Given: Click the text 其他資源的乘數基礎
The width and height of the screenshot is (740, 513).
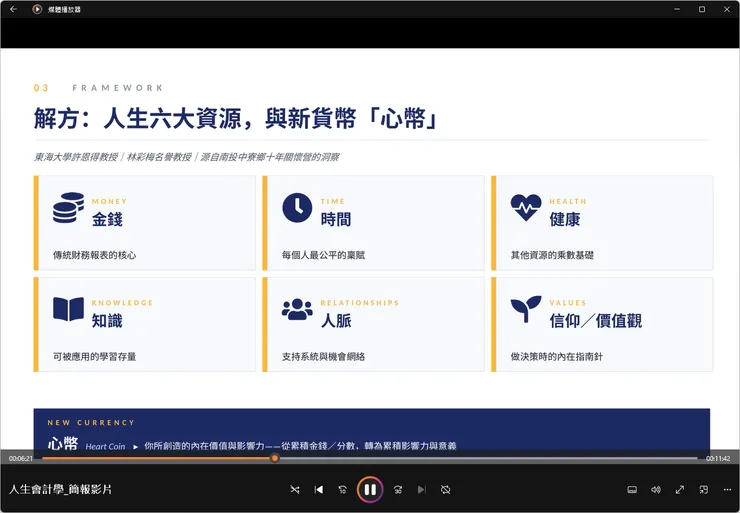Looking at the screenshot, I should pyautogui.click(x=552, y=255).
